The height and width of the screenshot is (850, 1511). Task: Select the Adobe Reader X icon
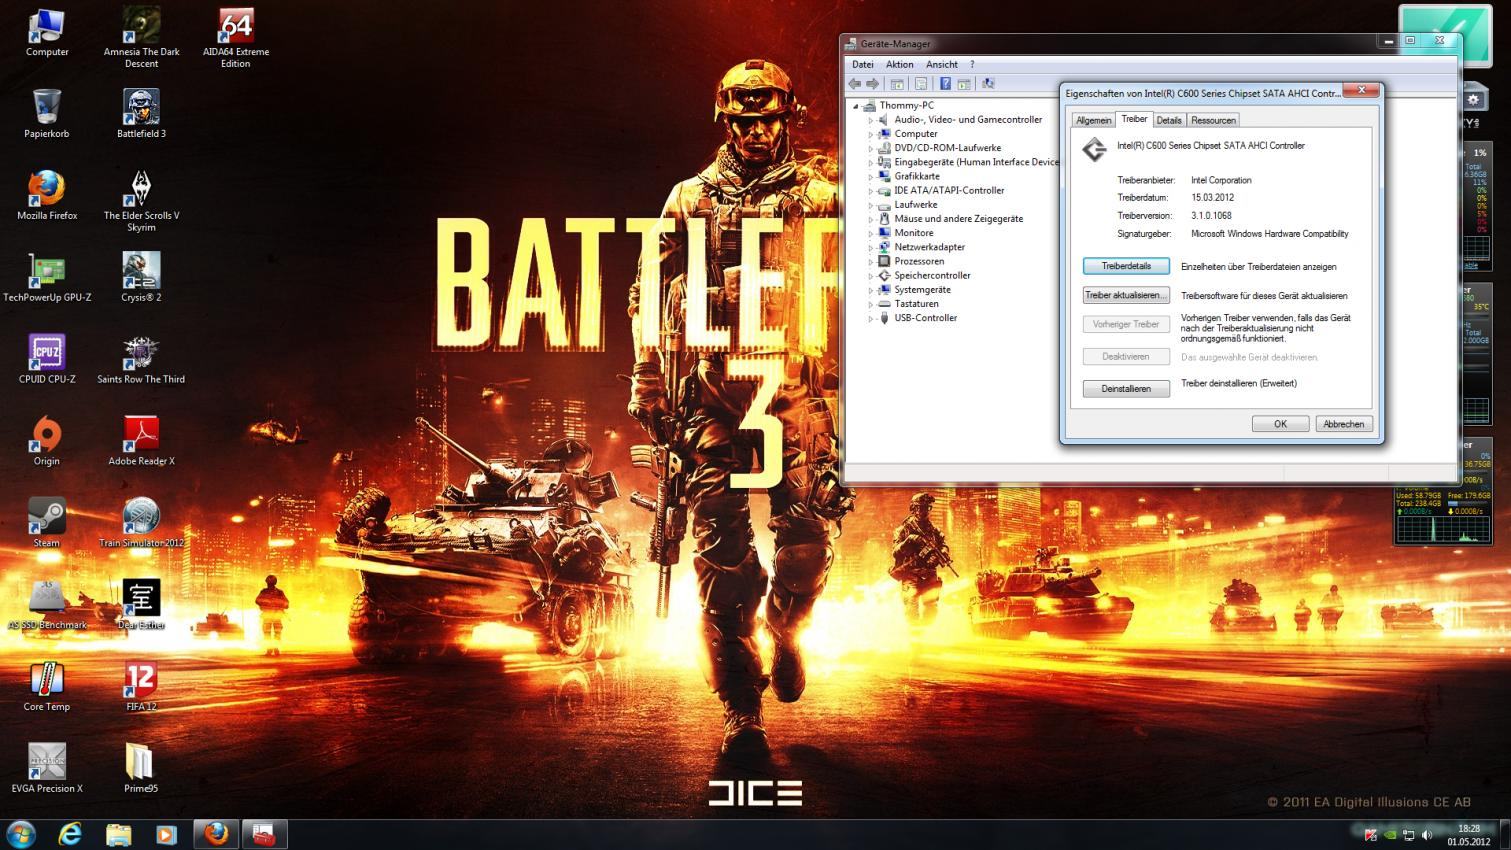(141, 441)
